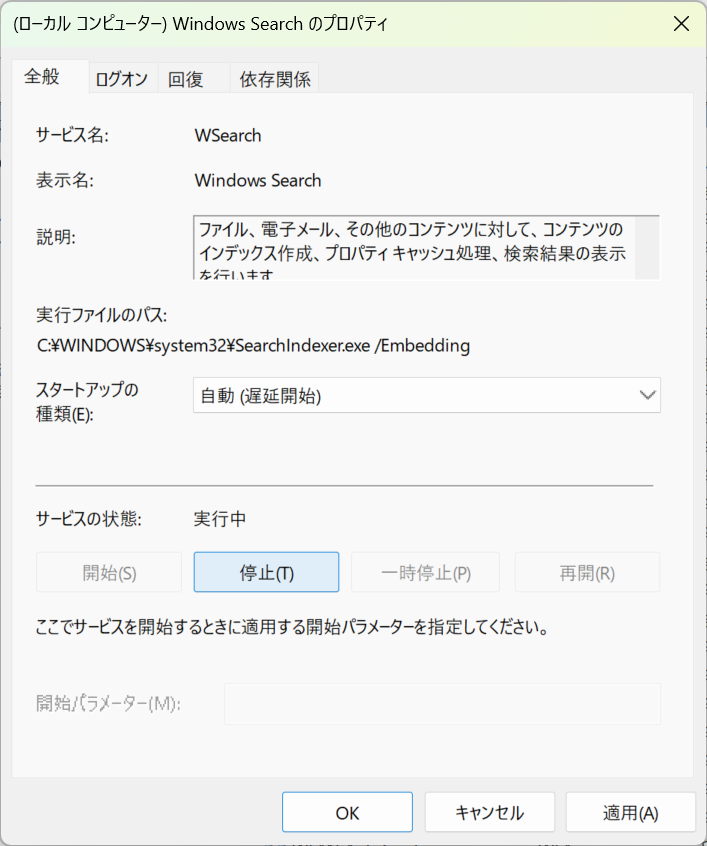The width and height of the screenshot is (707, 846).
Task: Click the 適用(A) button
Action: point(630,813)
